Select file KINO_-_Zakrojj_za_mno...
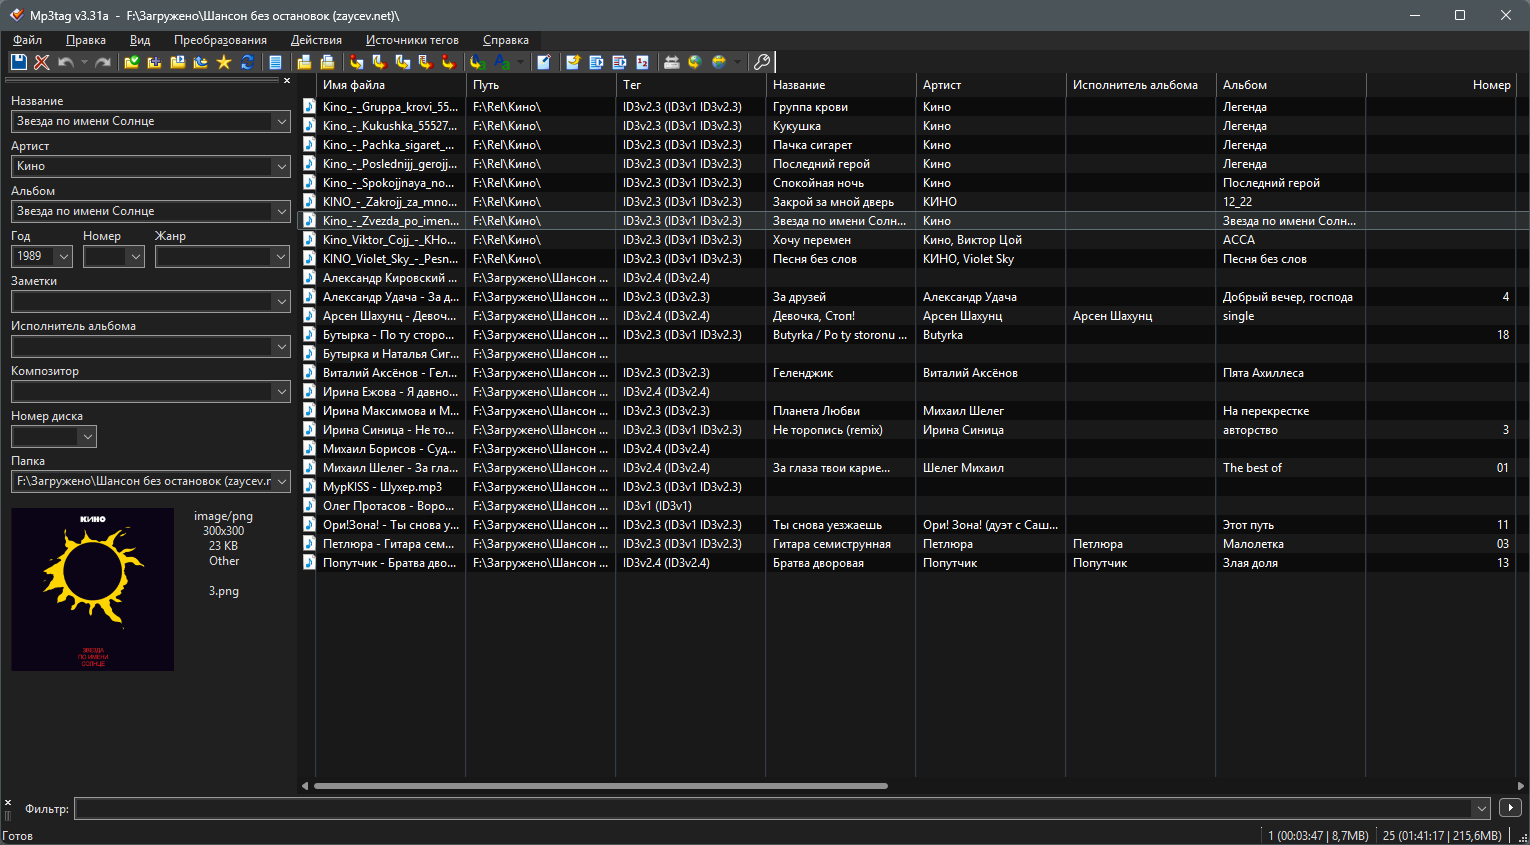This screenshot has width=1530, height=845. coord(390,202)
